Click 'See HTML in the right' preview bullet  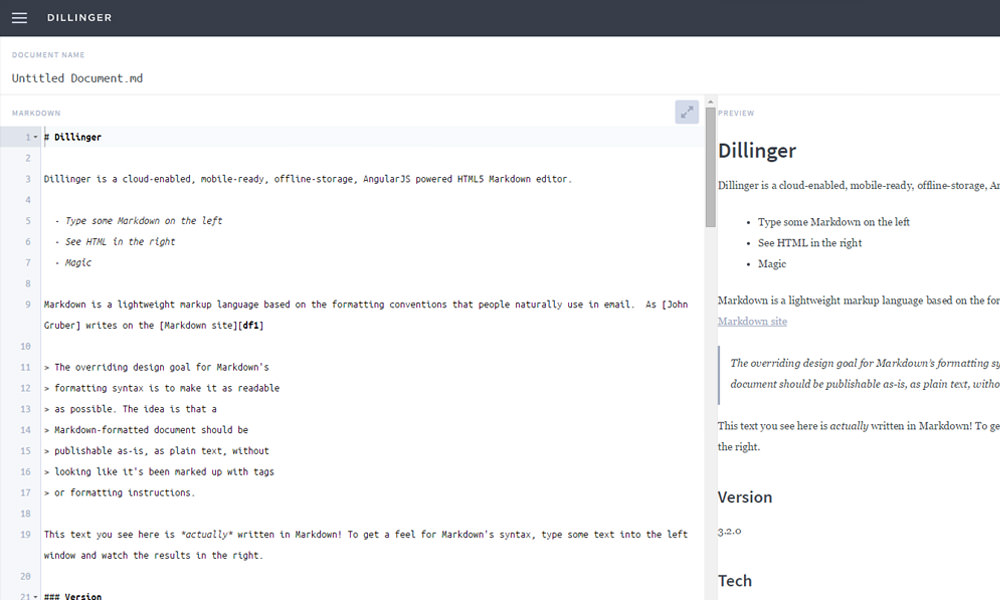(x=809, y=243)
